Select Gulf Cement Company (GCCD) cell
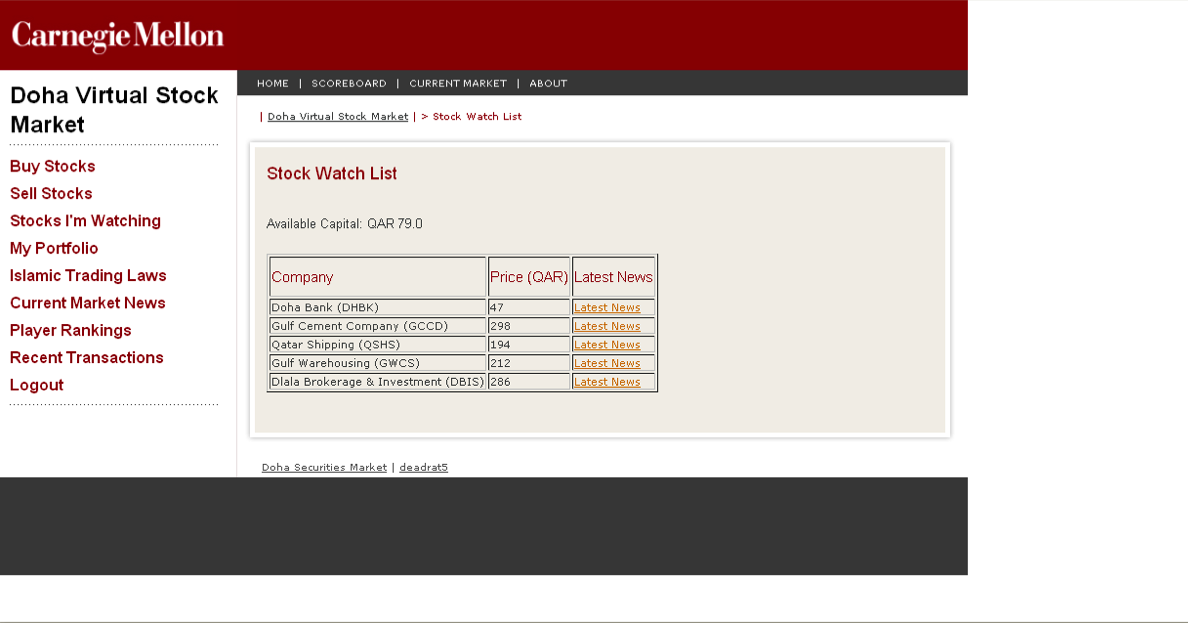Viewport: 1188px width, 623px height. tap(377, 326)
